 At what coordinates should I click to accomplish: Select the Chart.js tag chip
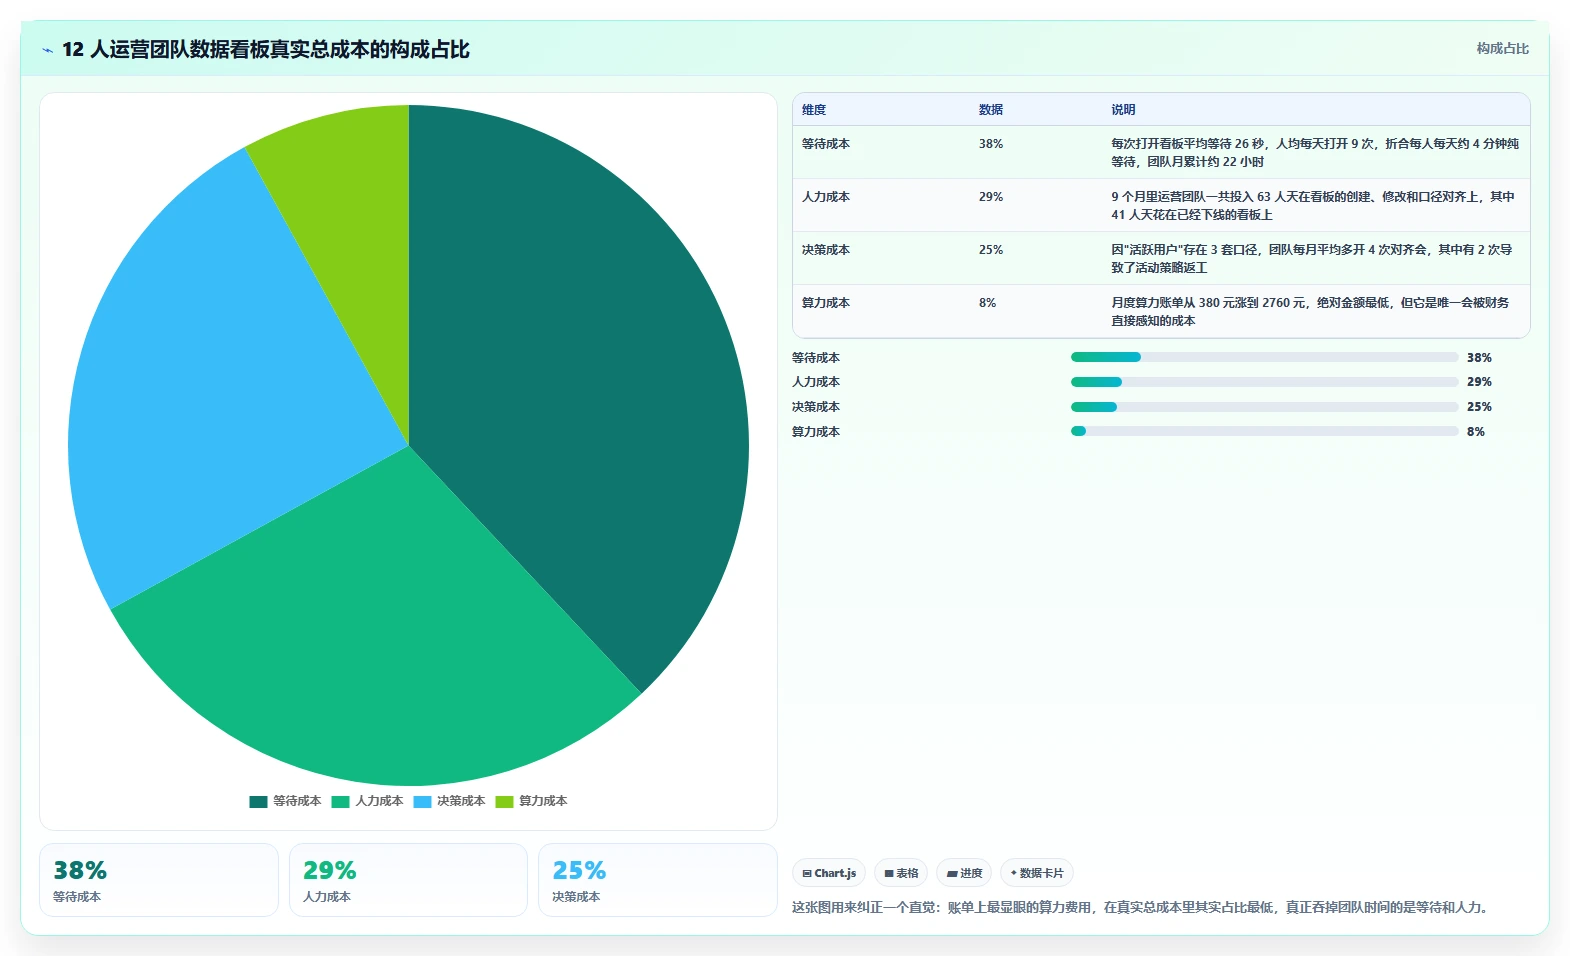point(829,873)
